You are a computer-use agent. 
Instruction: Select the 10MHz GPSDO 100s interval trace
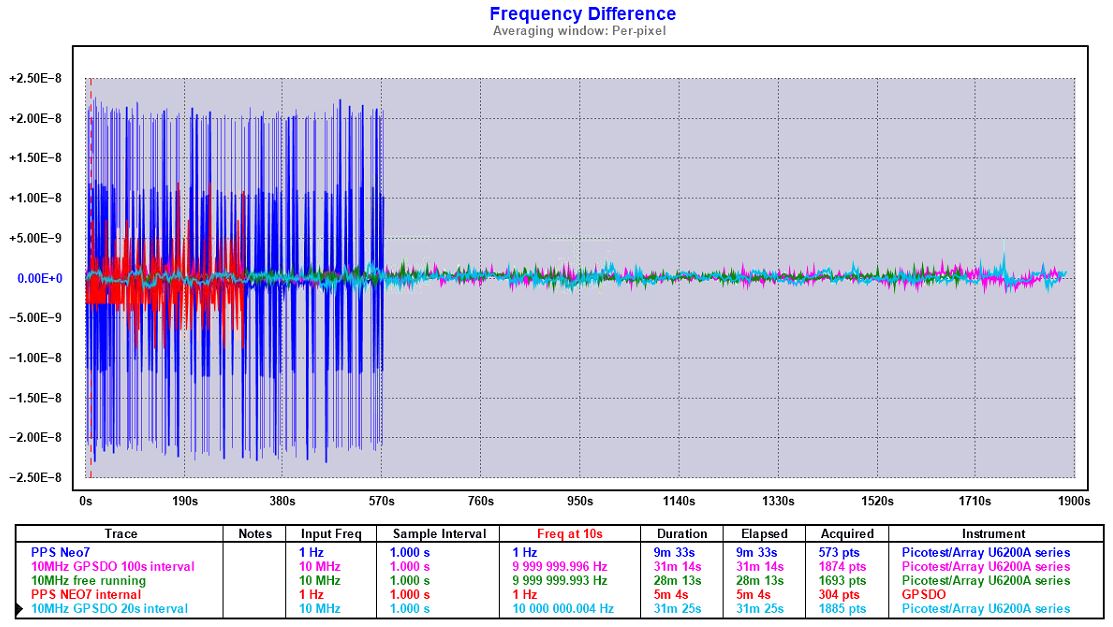pyautogui.click(x=112, y=566)
